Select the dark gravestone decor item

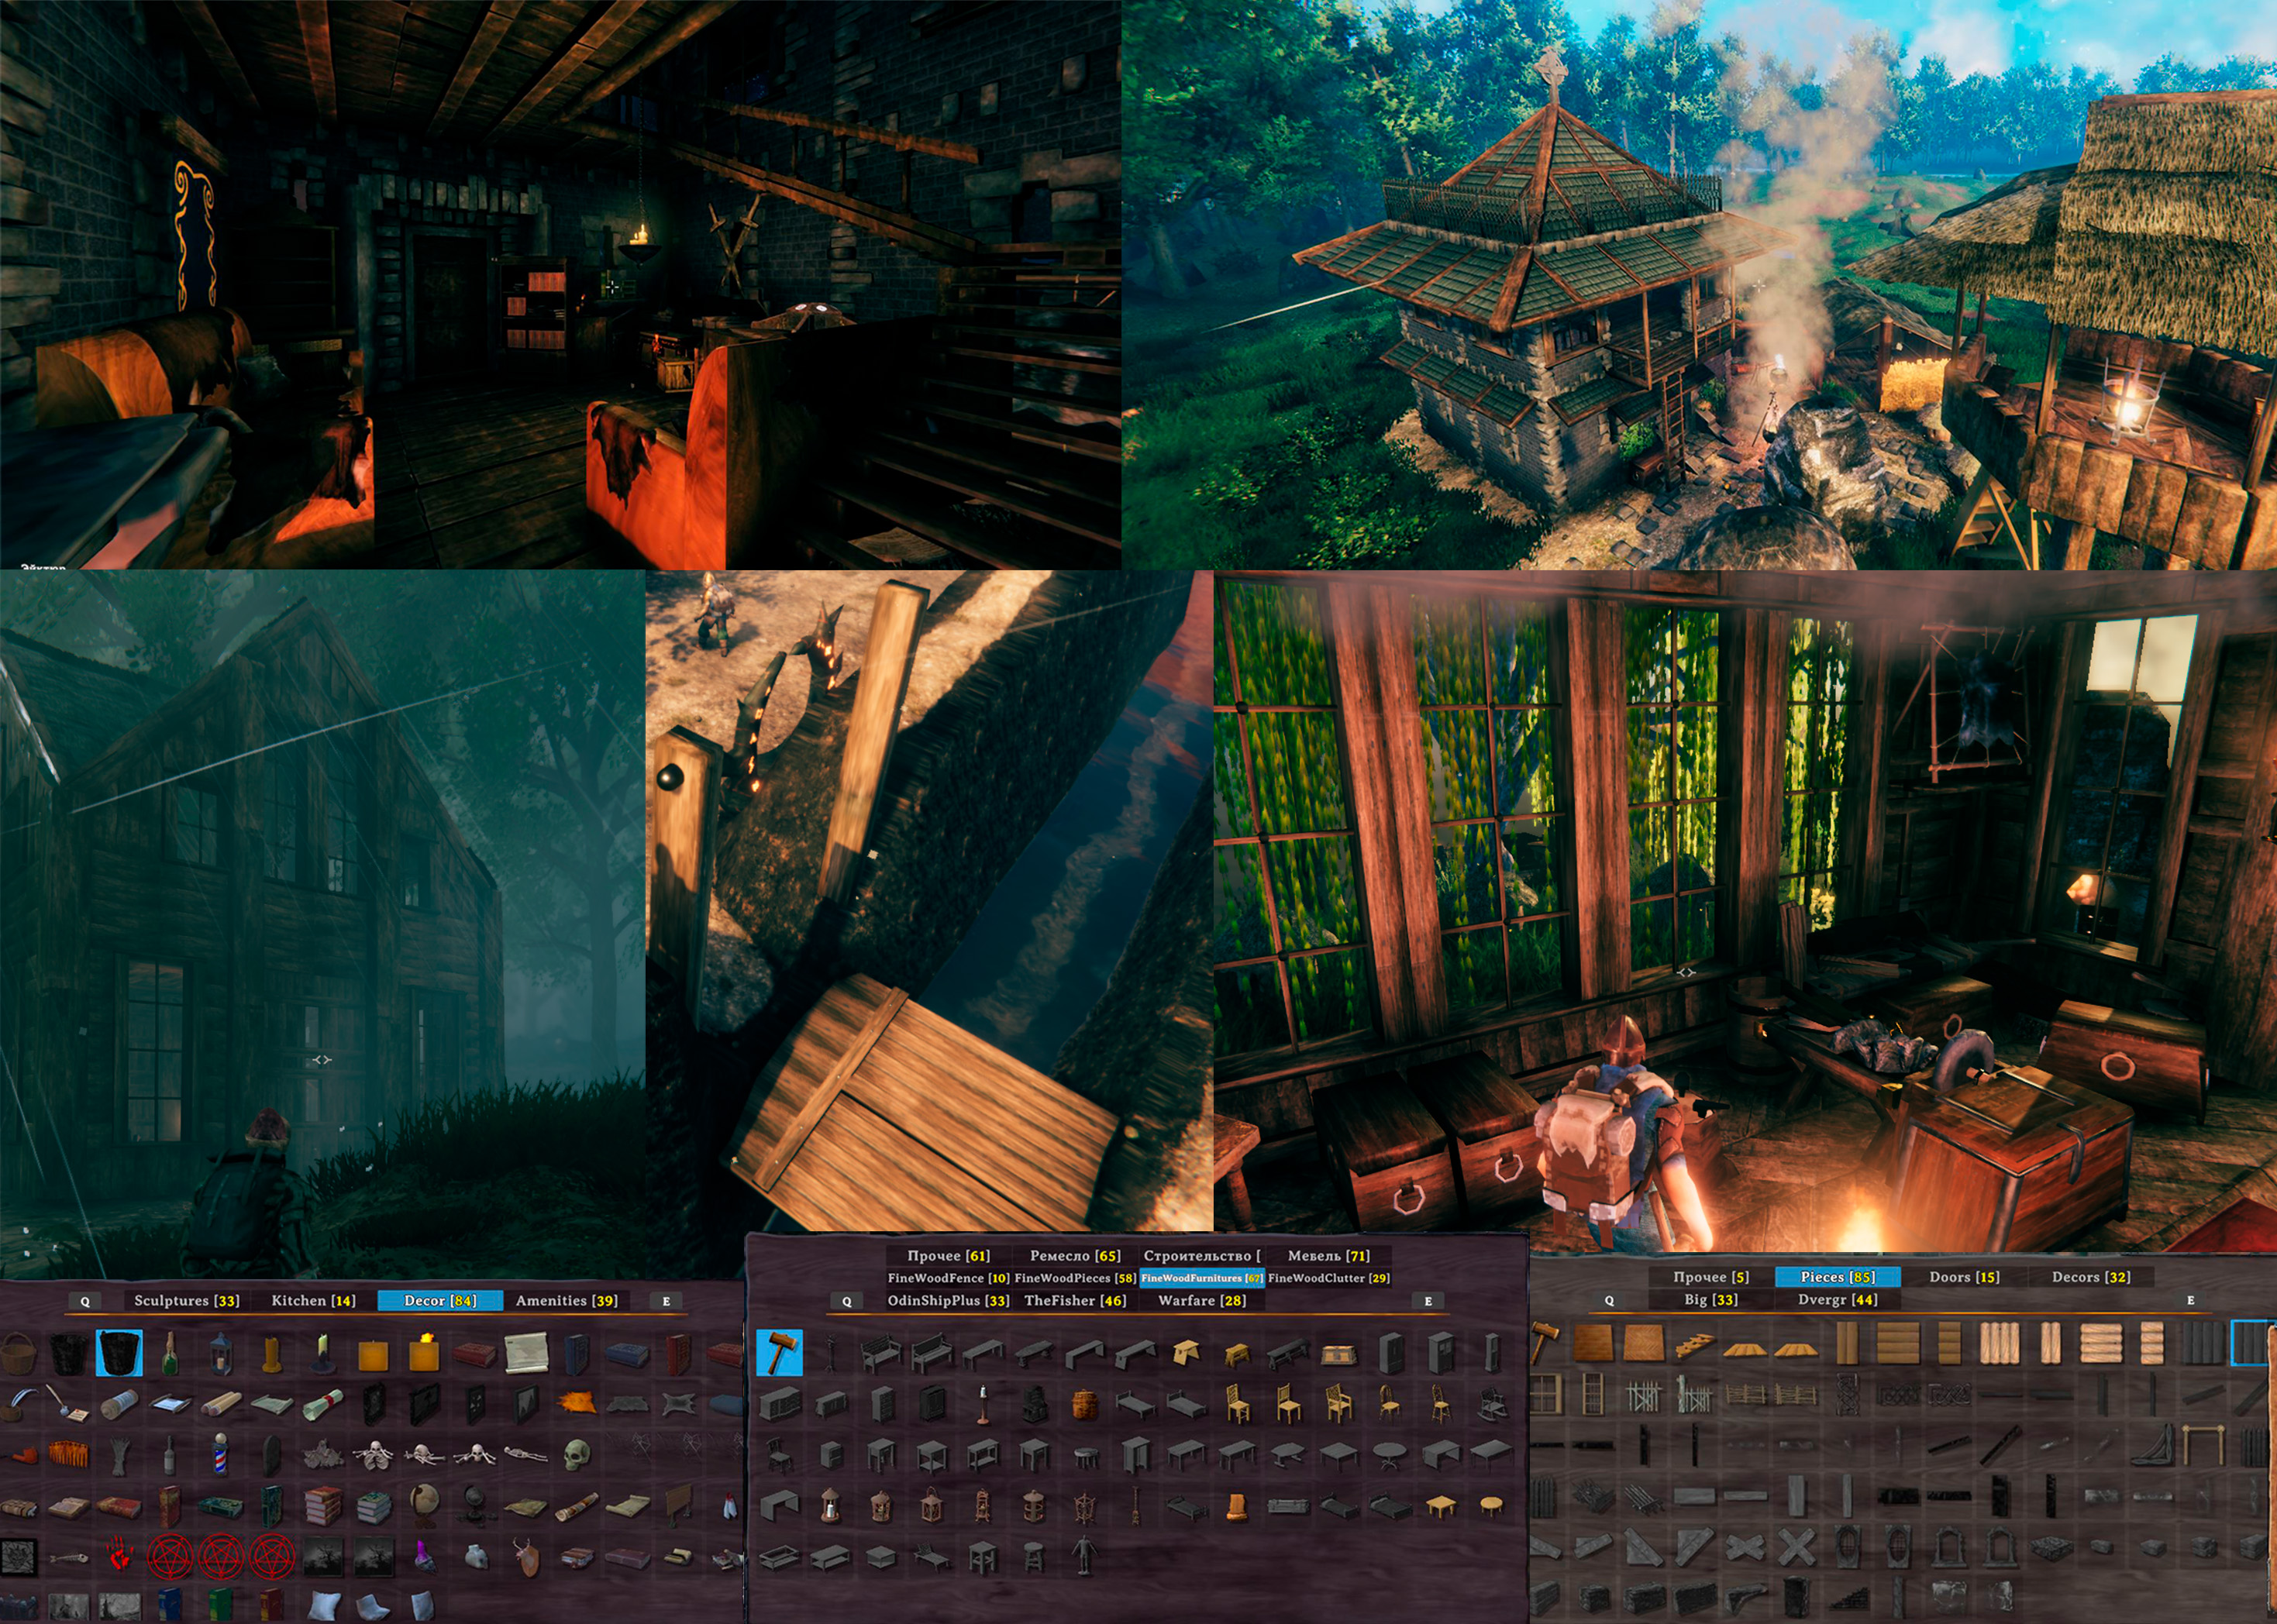[x=271, y=1454]
